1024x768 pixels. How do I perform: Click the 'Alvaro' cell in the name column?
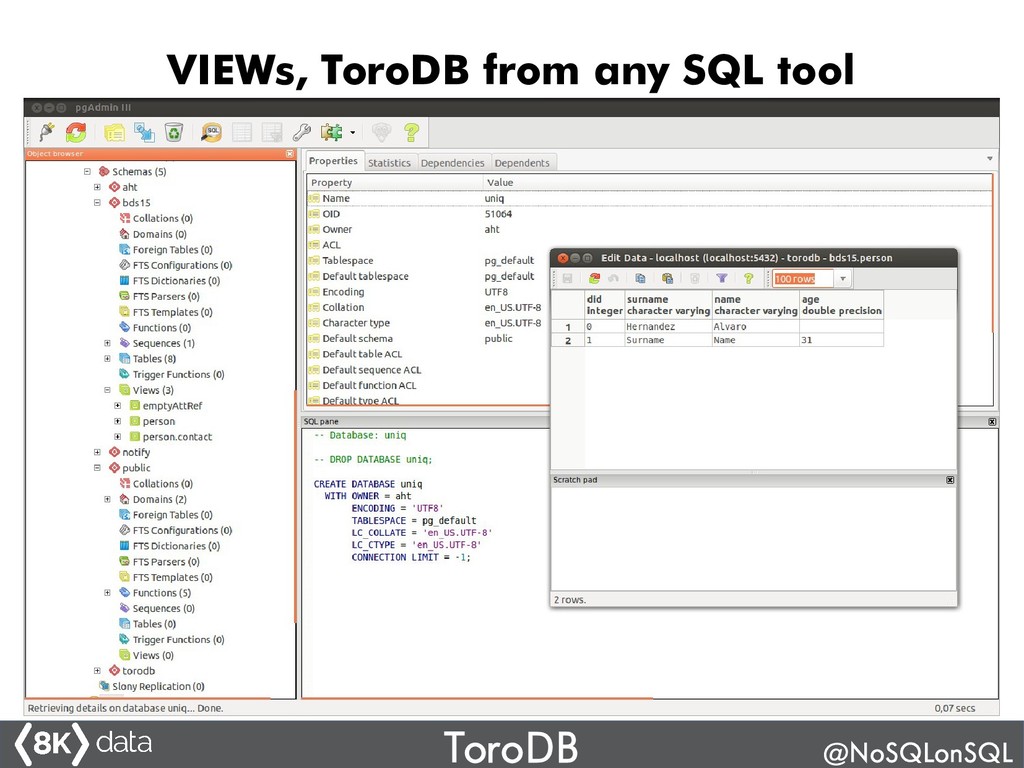tap(756, 327)
